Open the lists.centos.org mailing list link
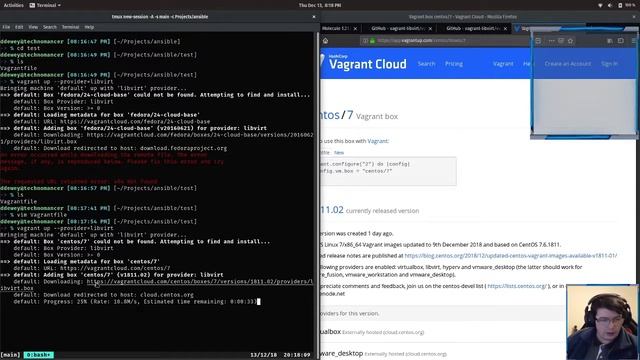The height and width of the screenshot is (360, 640). [517, 286]
